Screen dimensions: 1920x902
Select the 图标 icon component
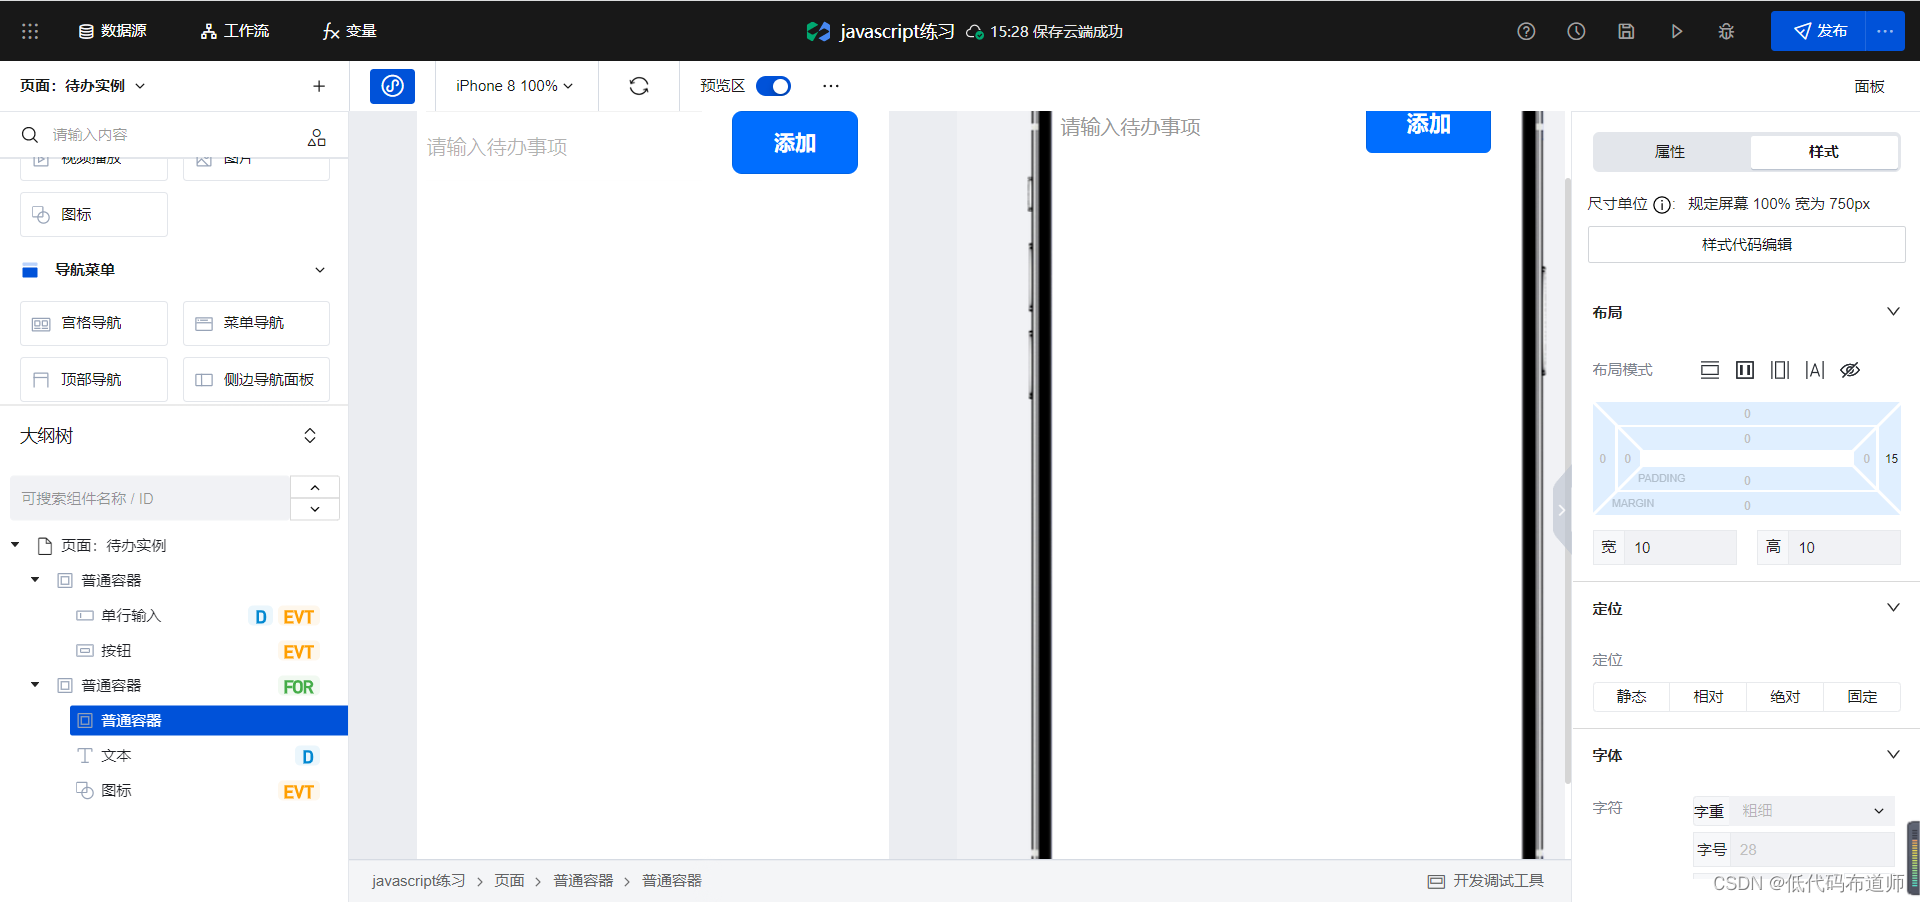[94, 214]
